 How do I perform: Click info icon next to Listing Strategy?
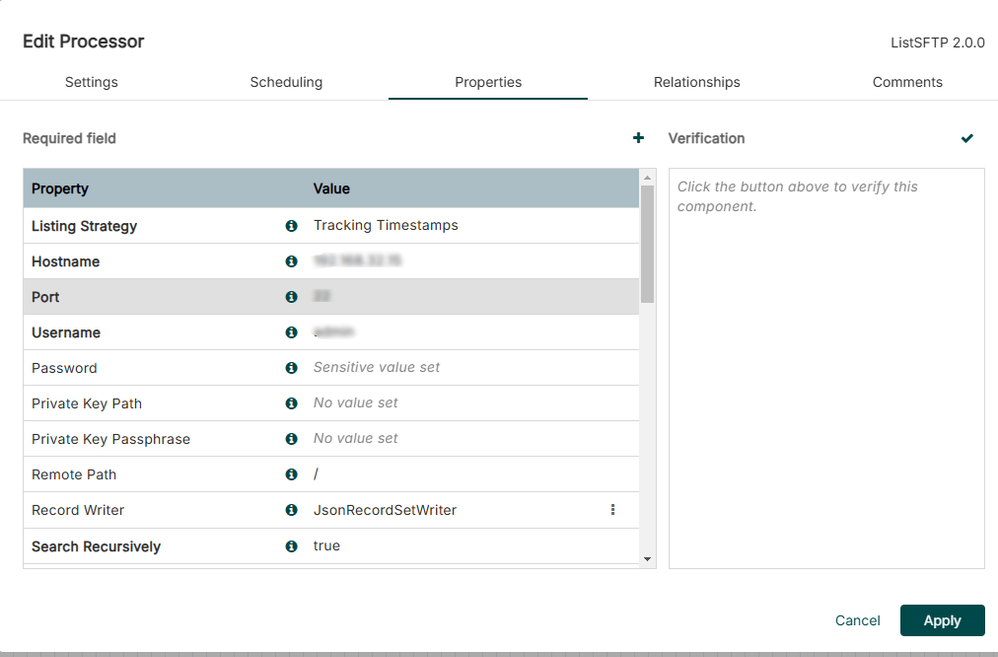coord(291,226)
